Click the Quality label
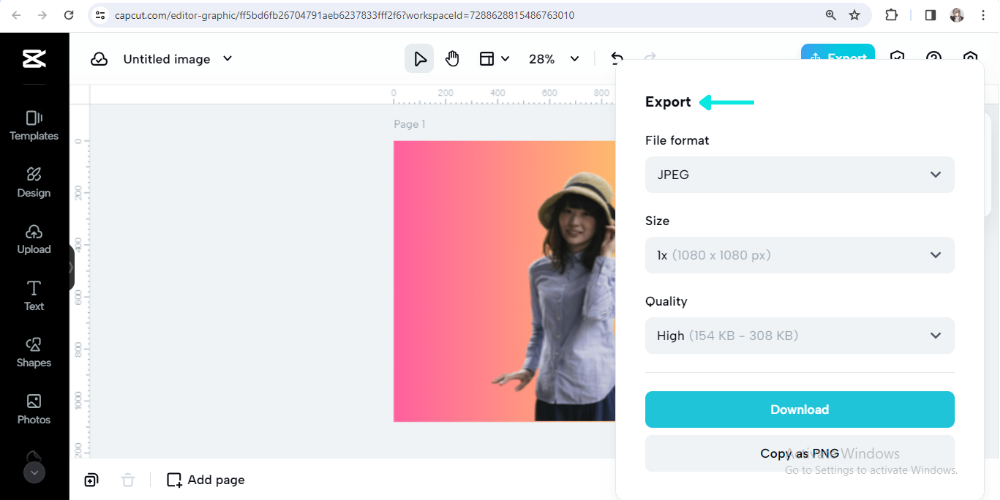 coord(666,301)
